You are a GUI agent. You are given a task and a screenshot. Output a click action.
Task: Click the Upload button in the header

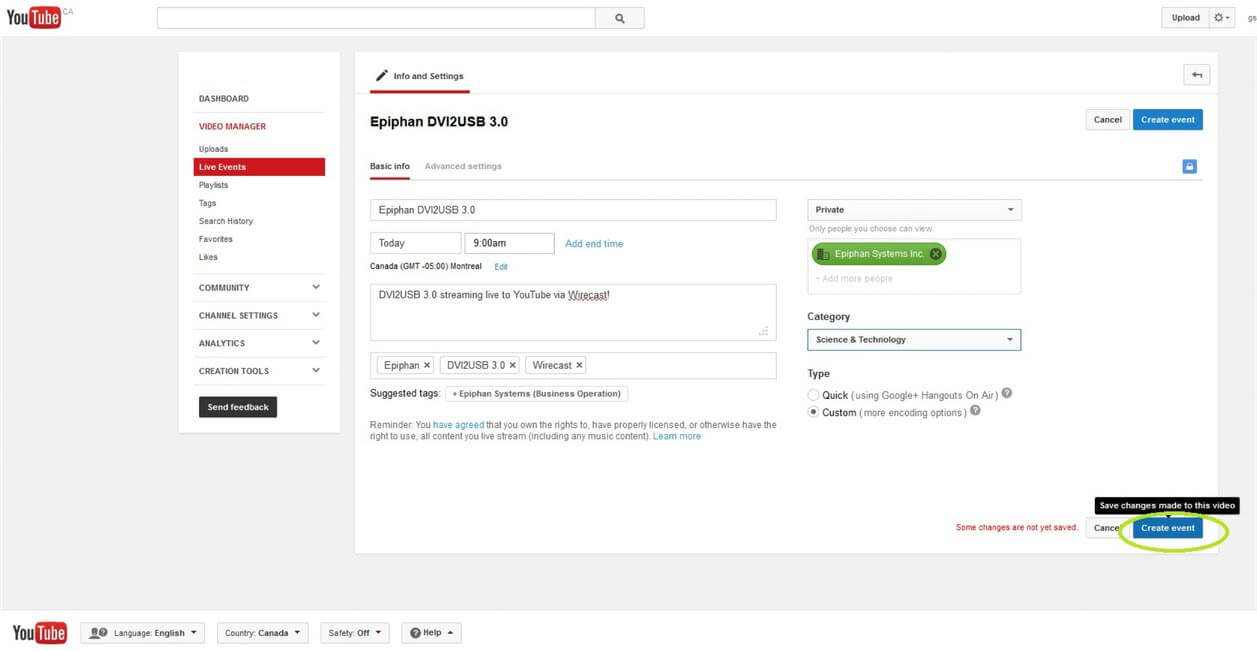click(1185, 18)
